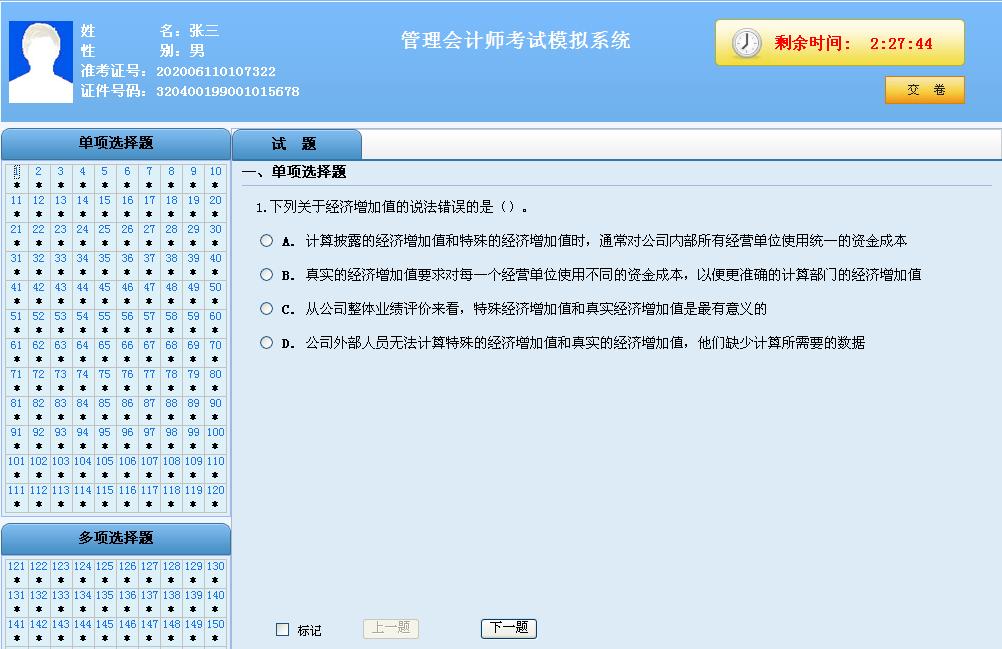Viewport: 1002px width, 649px height.
Task: Select question 120 in navigator
Action: coord(215,491)
